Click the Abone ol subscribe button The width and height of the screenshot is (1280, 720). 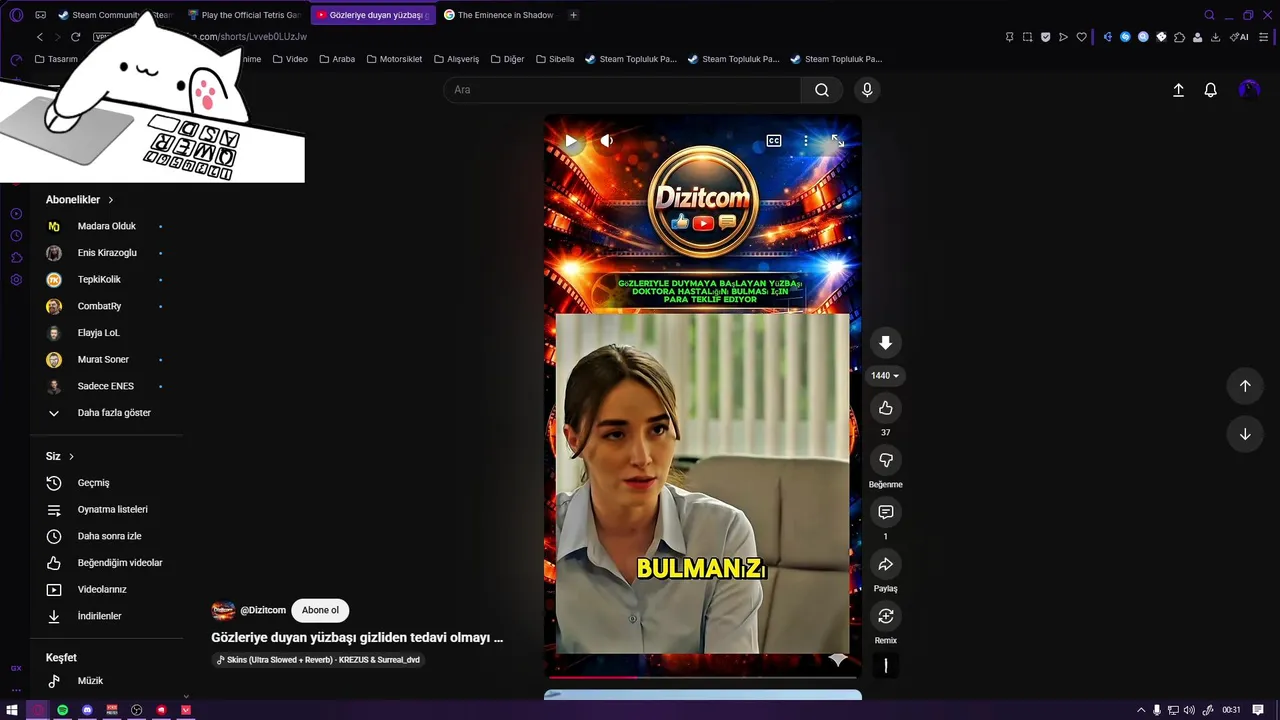[x=320, y=610]
